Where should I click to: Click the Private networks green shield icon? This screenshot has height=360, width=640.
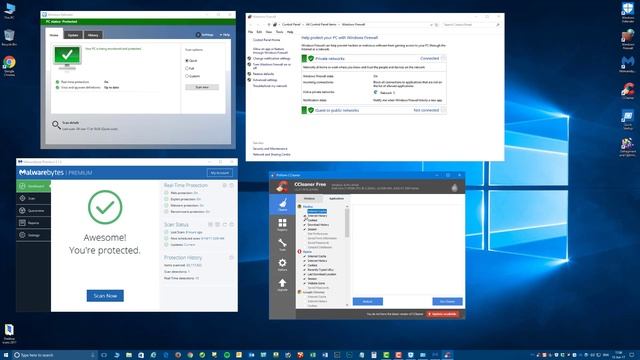coord(311,58)
